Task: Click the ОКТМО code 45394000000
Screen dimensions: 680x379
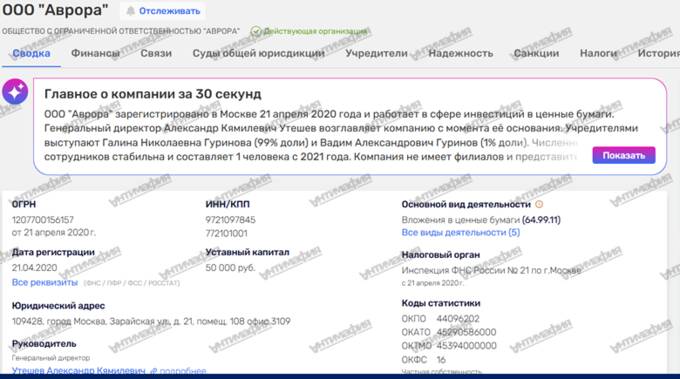Action: coord(466,346)
